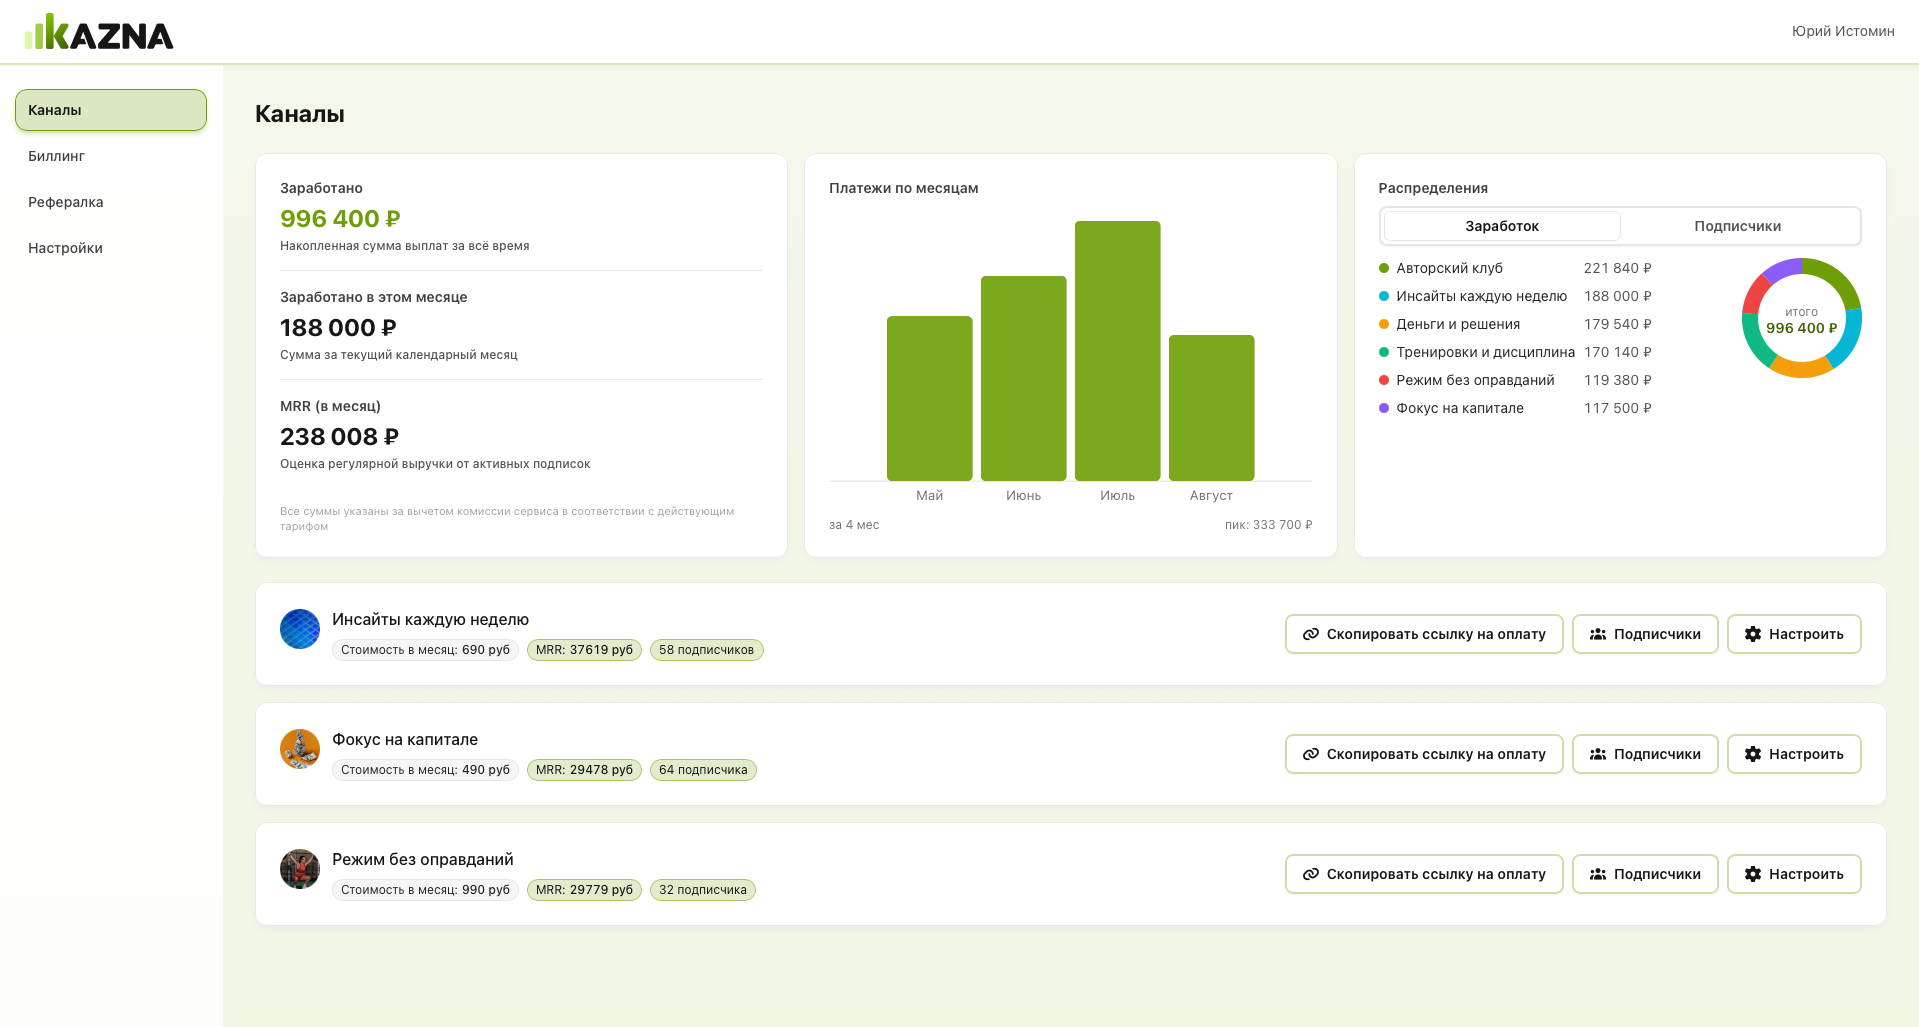Click the 58 подписчиков badge
The width and height of the screenshot is (1919, 1027).
coord(707,650)
